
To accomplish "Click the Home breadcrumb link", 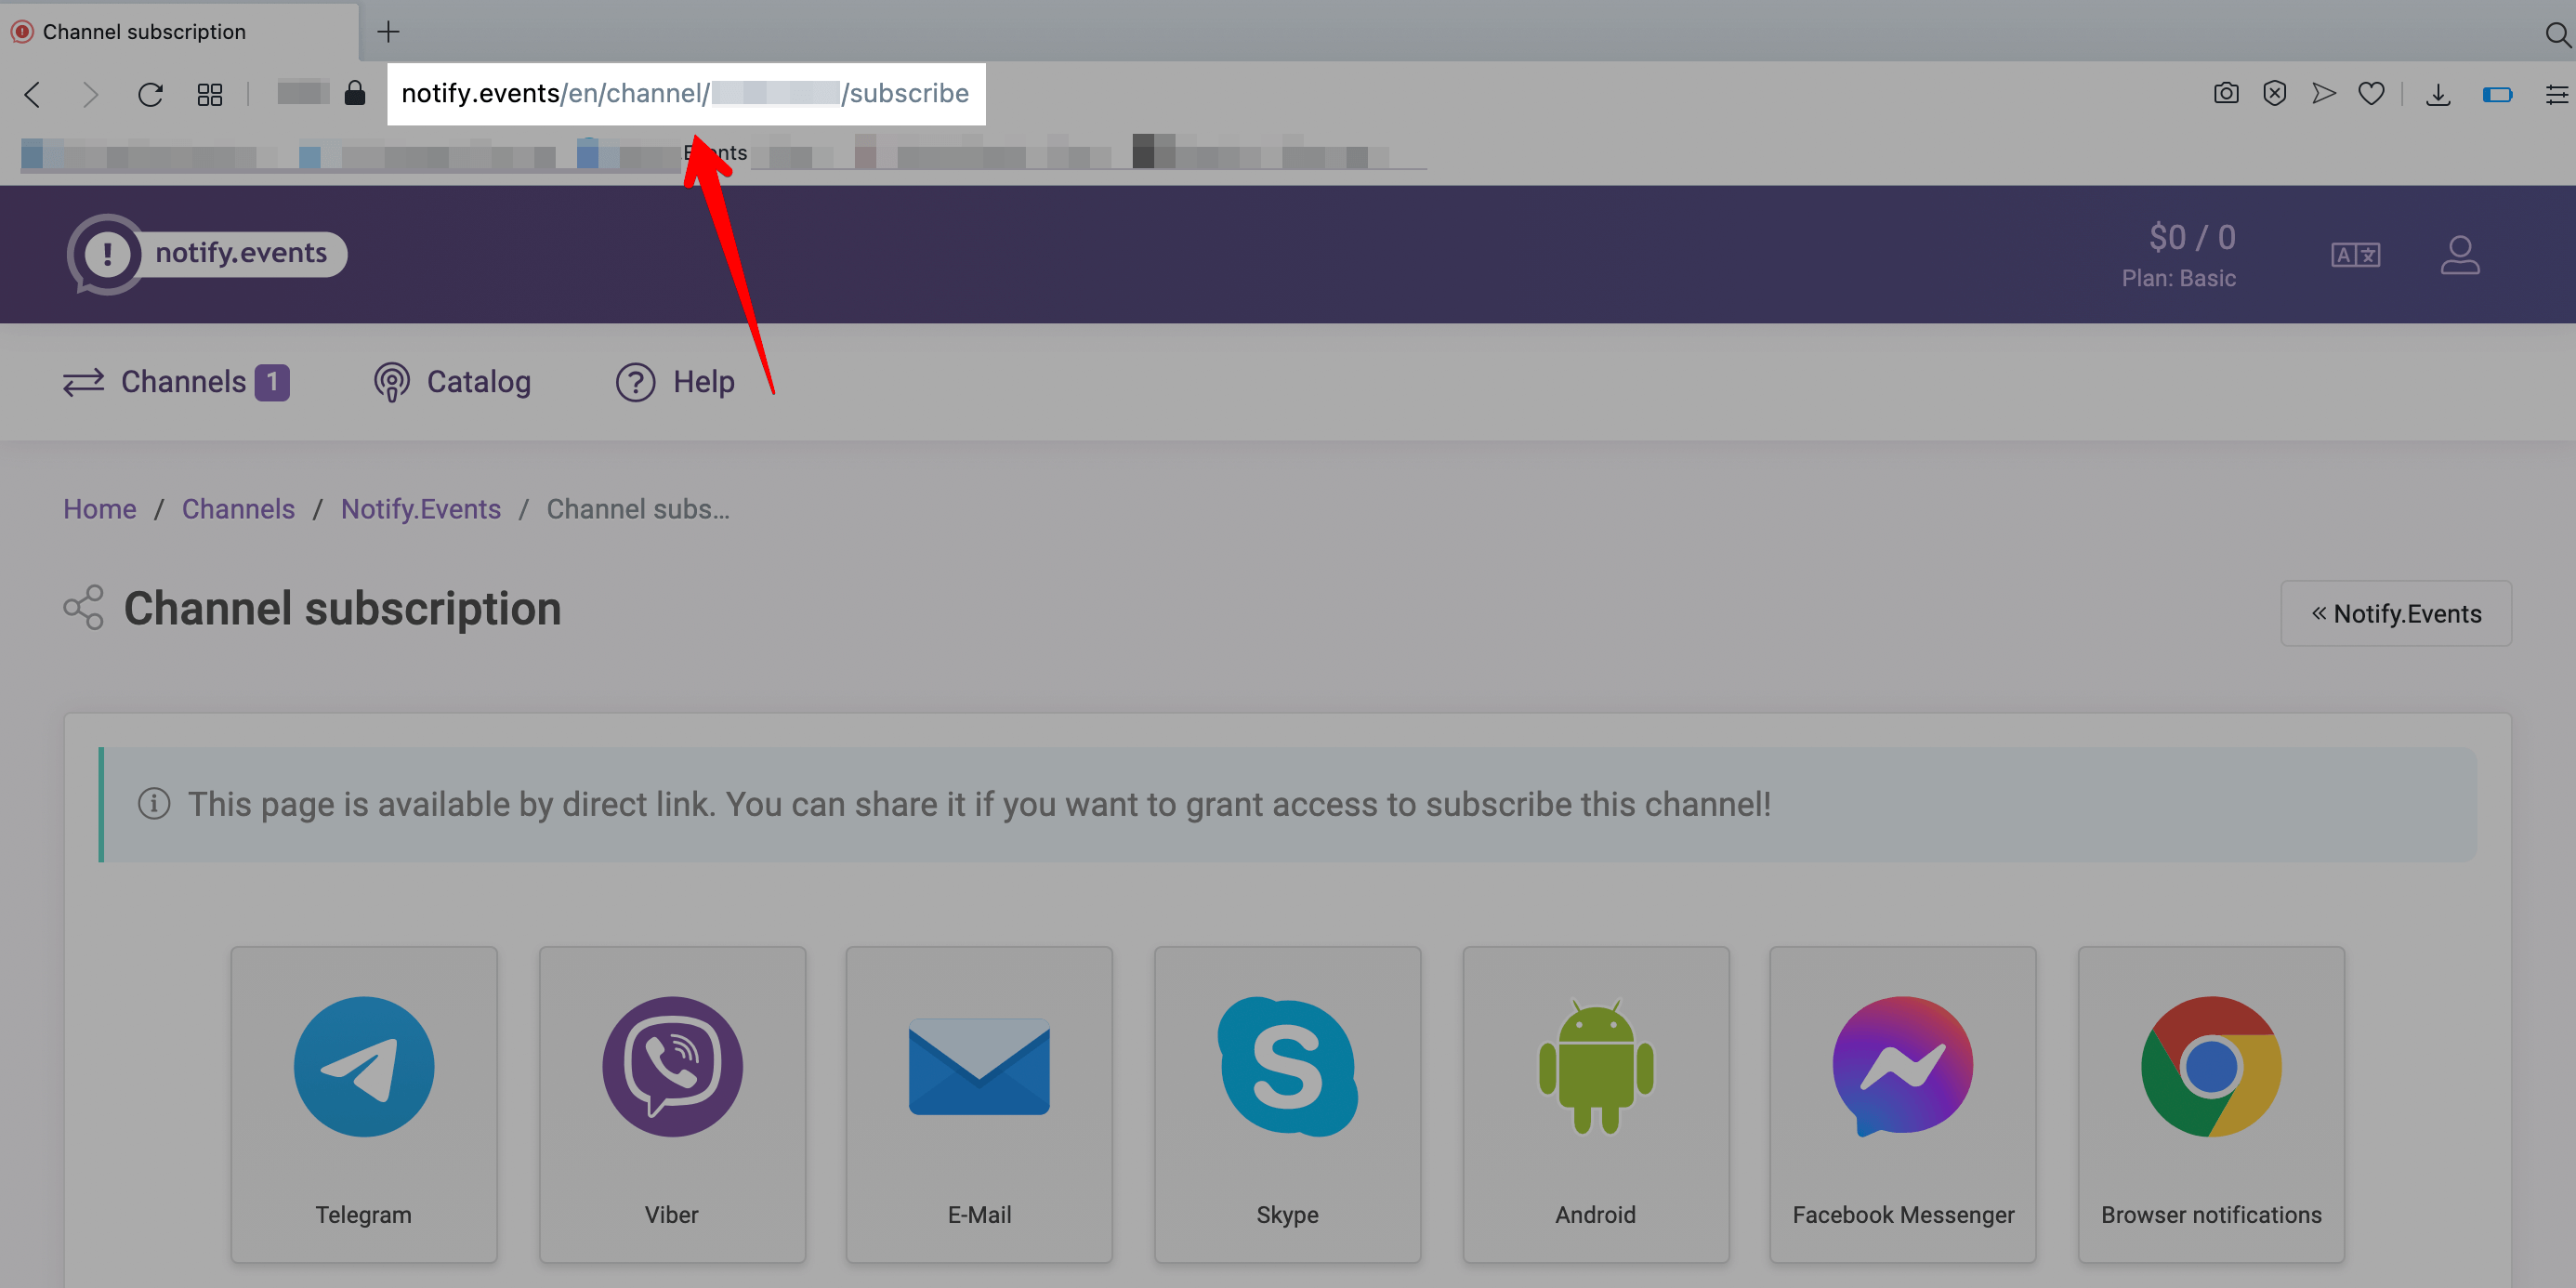I will click(100, 507).
